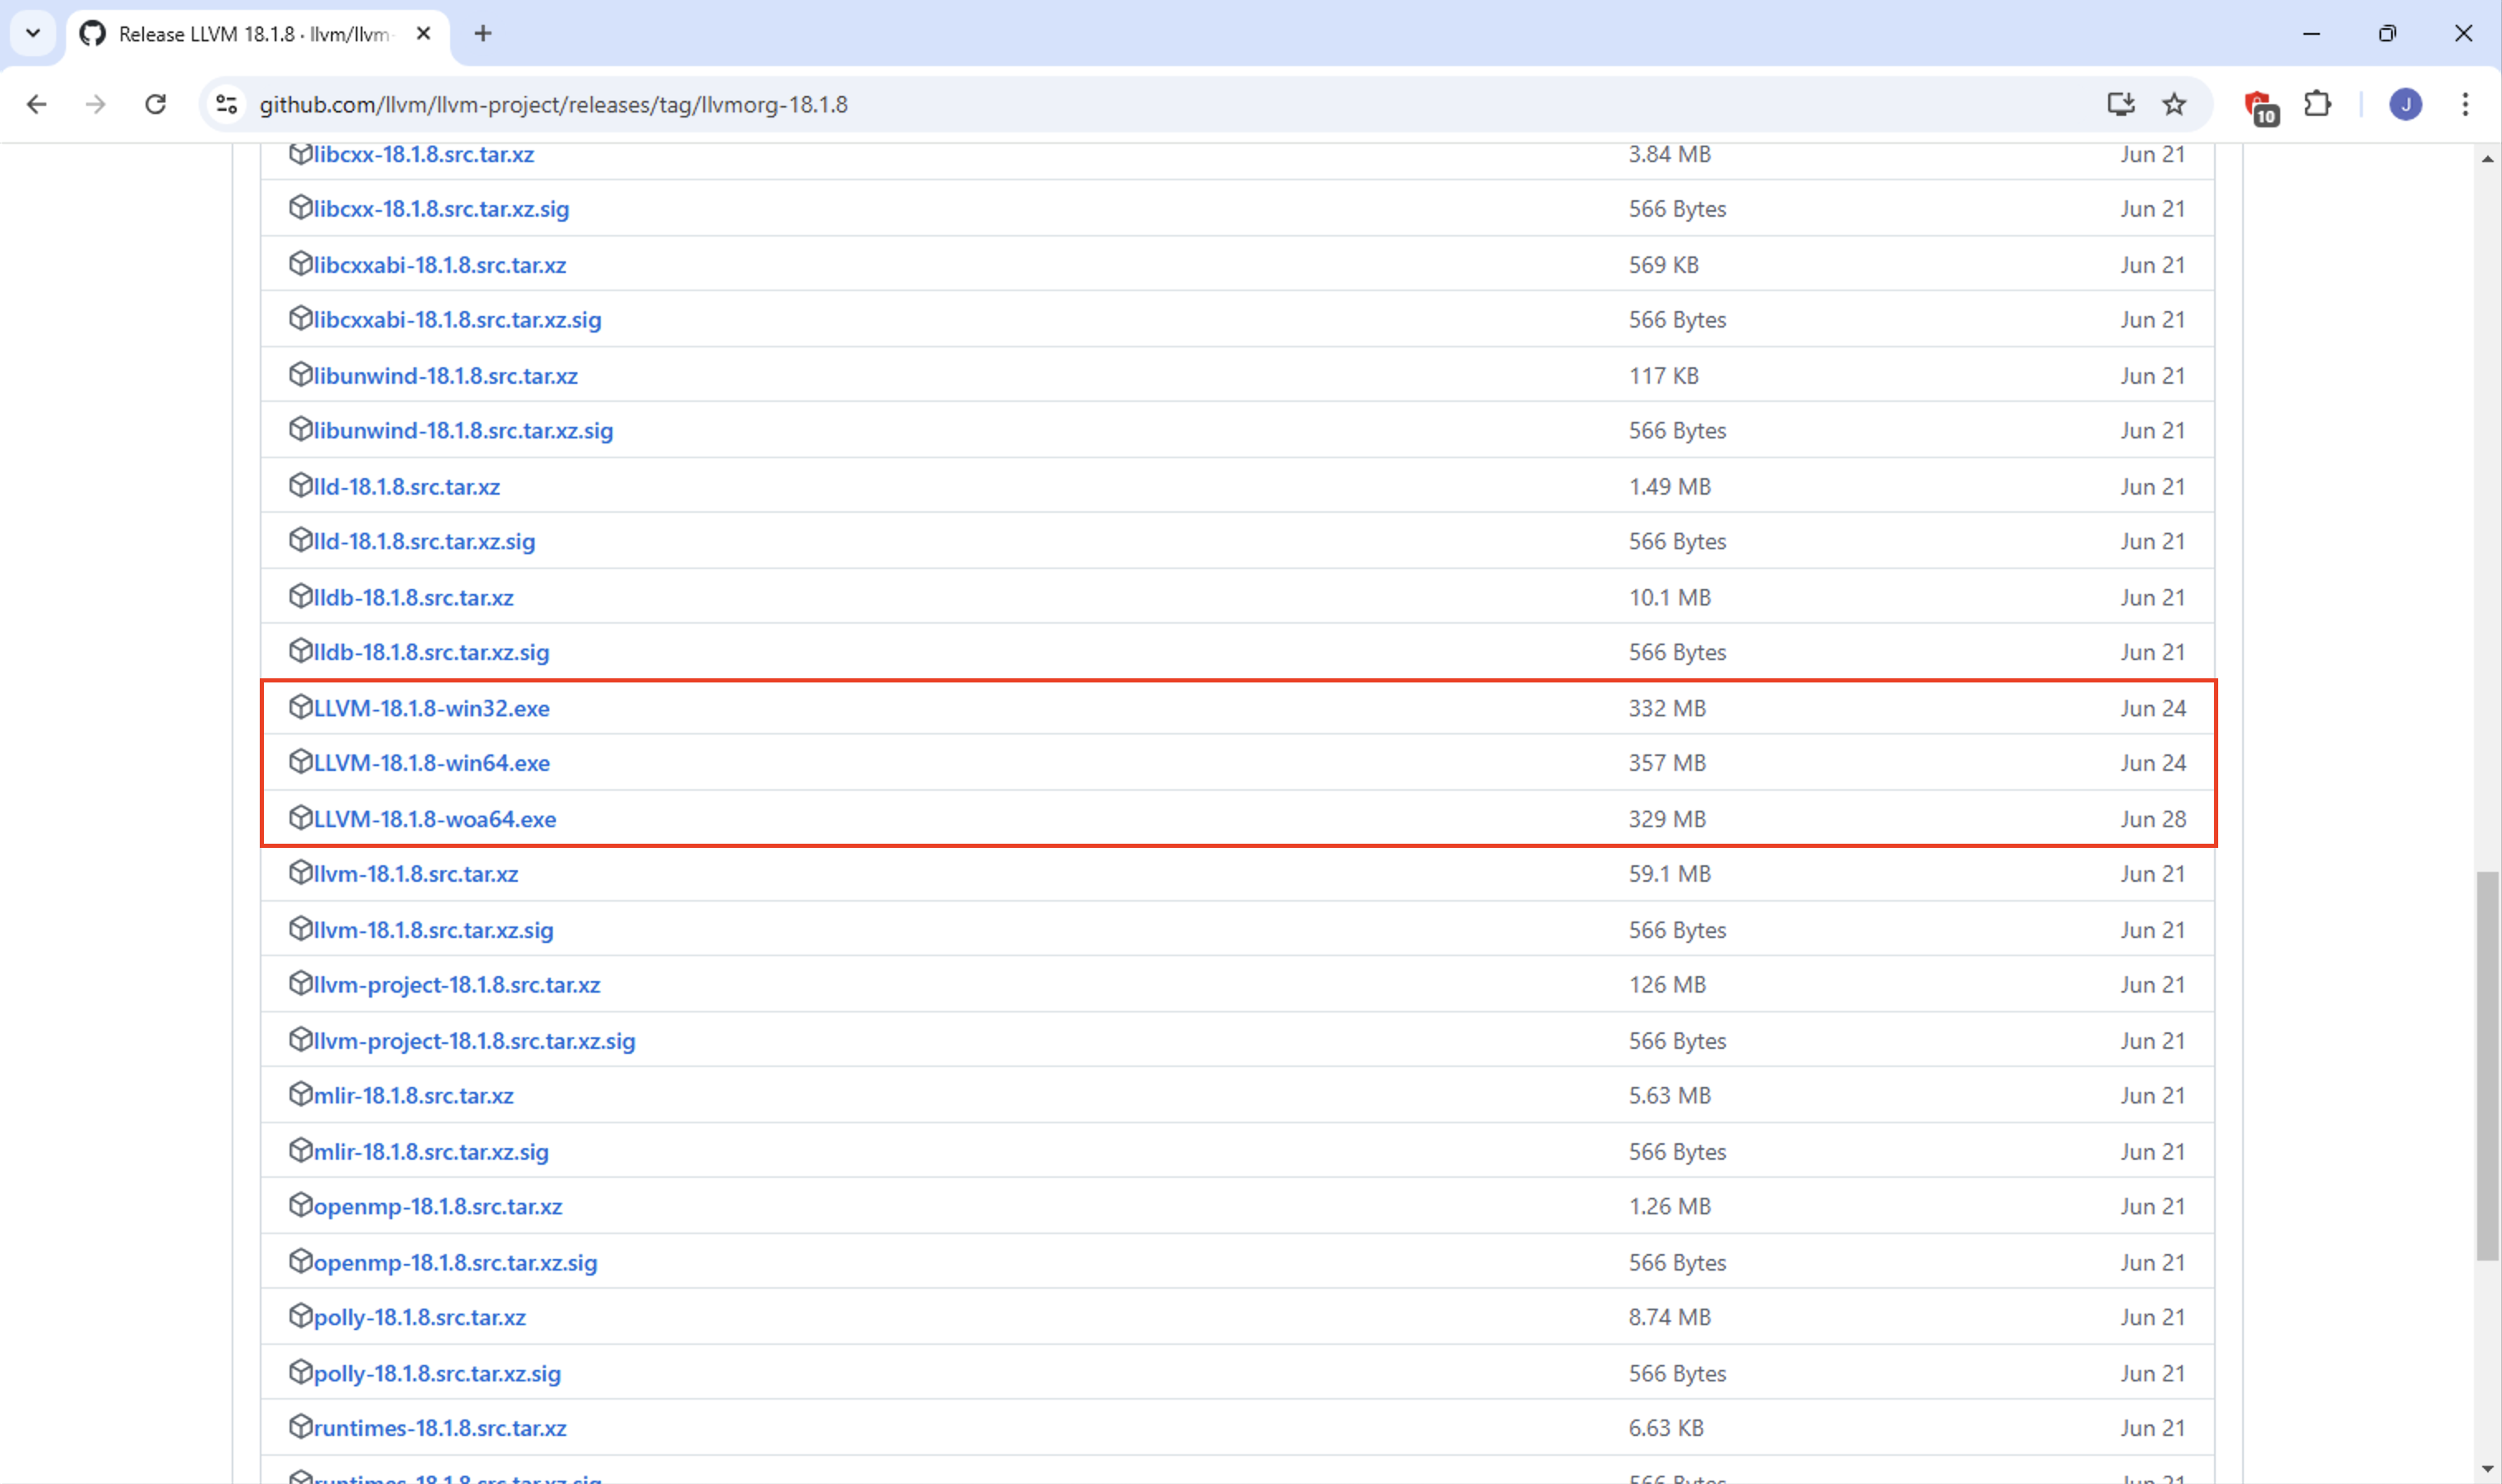View site information icon in address bar

point(227,104)
